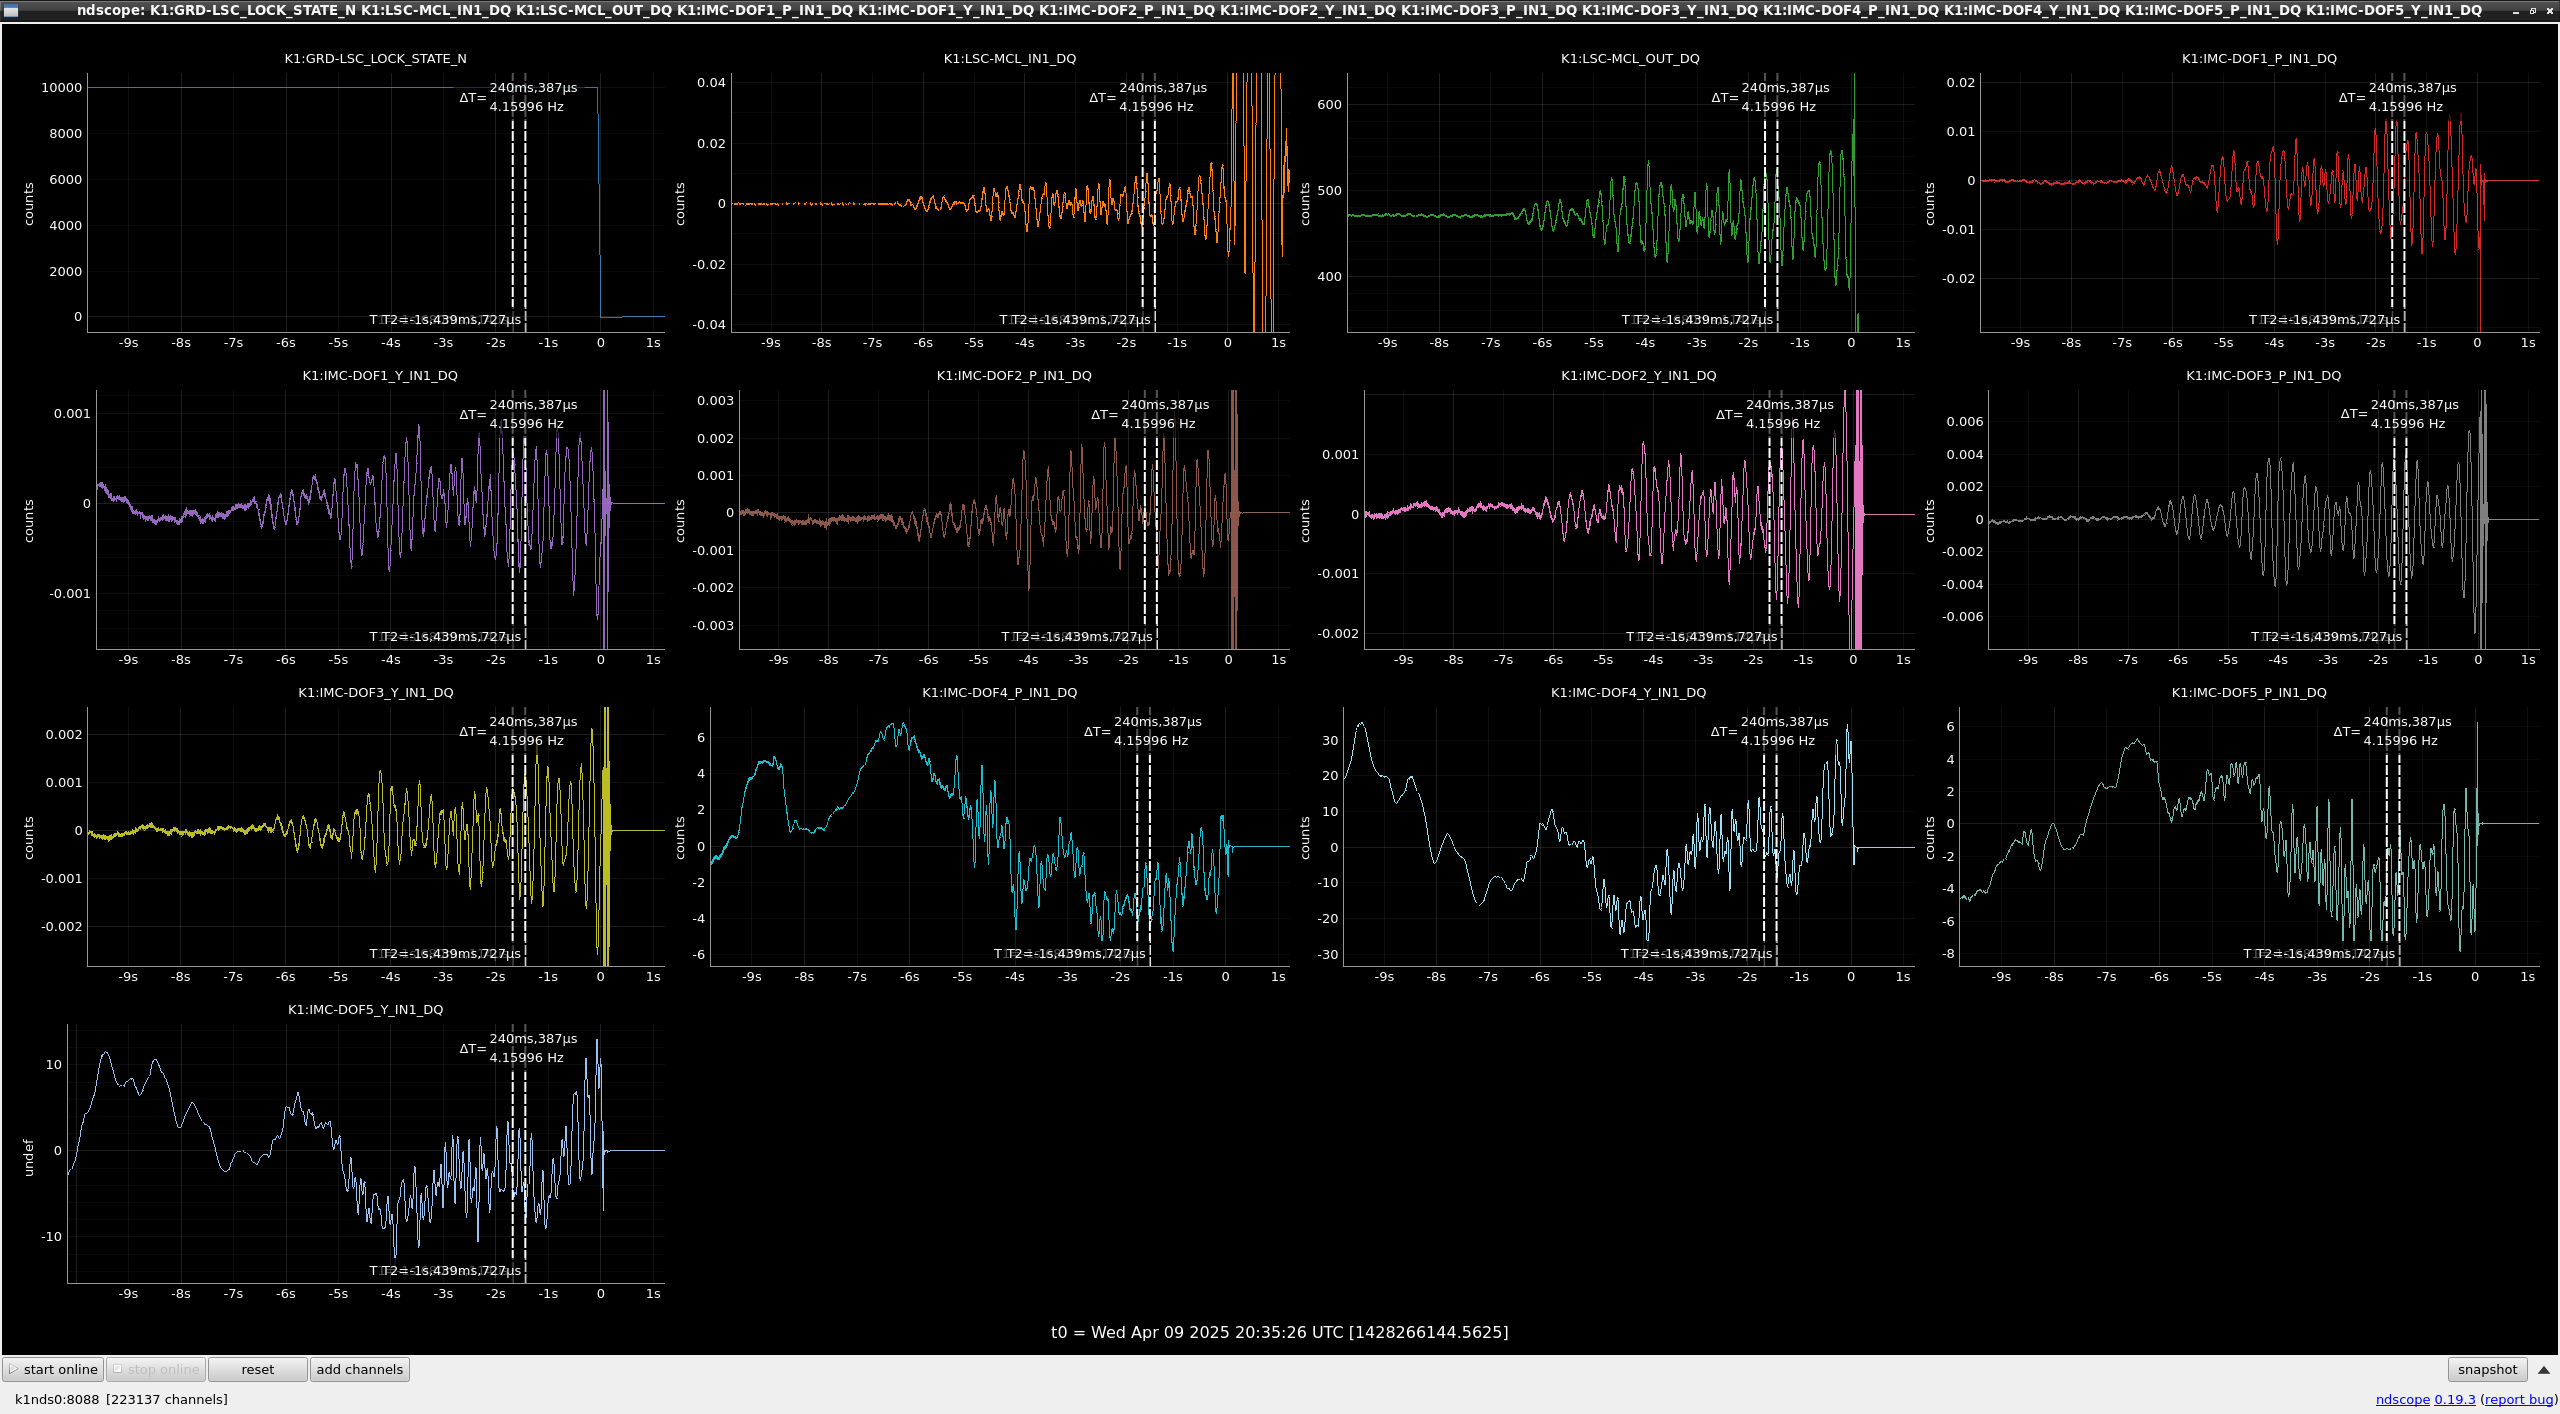The height and width of the screenshot is (1414, 2560).
Task: Select the K1:IMC-DOF5_P_IN1_DQ plot title
Action: (2249, 692)
